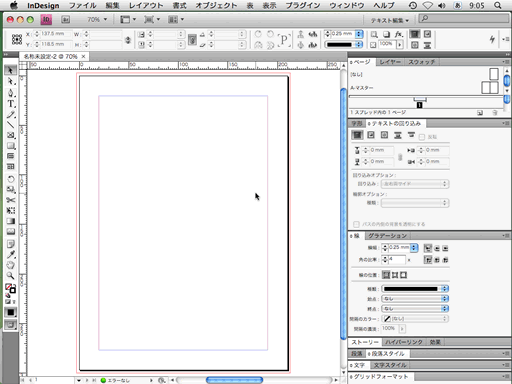The width and height of the screenshot is (512, 384).
Task: Select Wrap around bounding box option
Action: pos(371,135)
